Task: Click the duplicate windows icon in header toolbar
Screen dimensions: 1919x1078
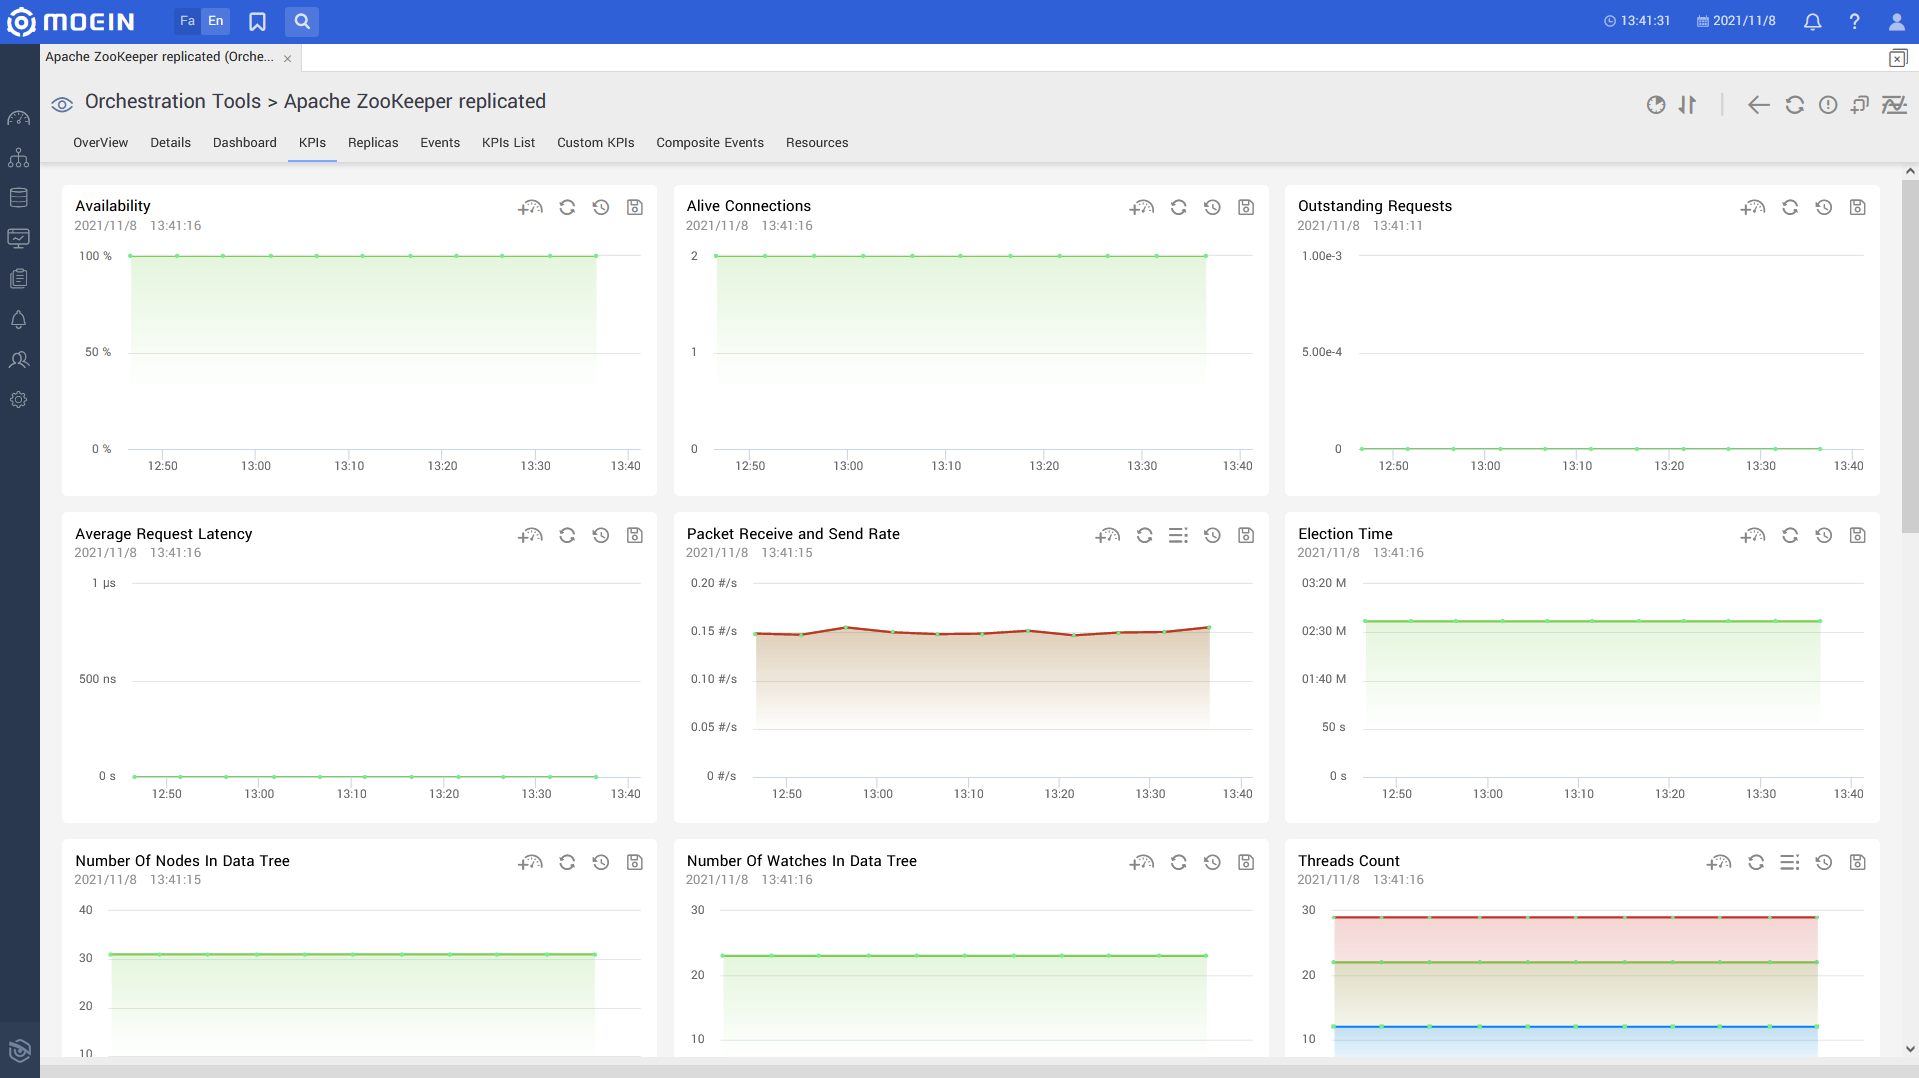Action: pos(1860,105)
